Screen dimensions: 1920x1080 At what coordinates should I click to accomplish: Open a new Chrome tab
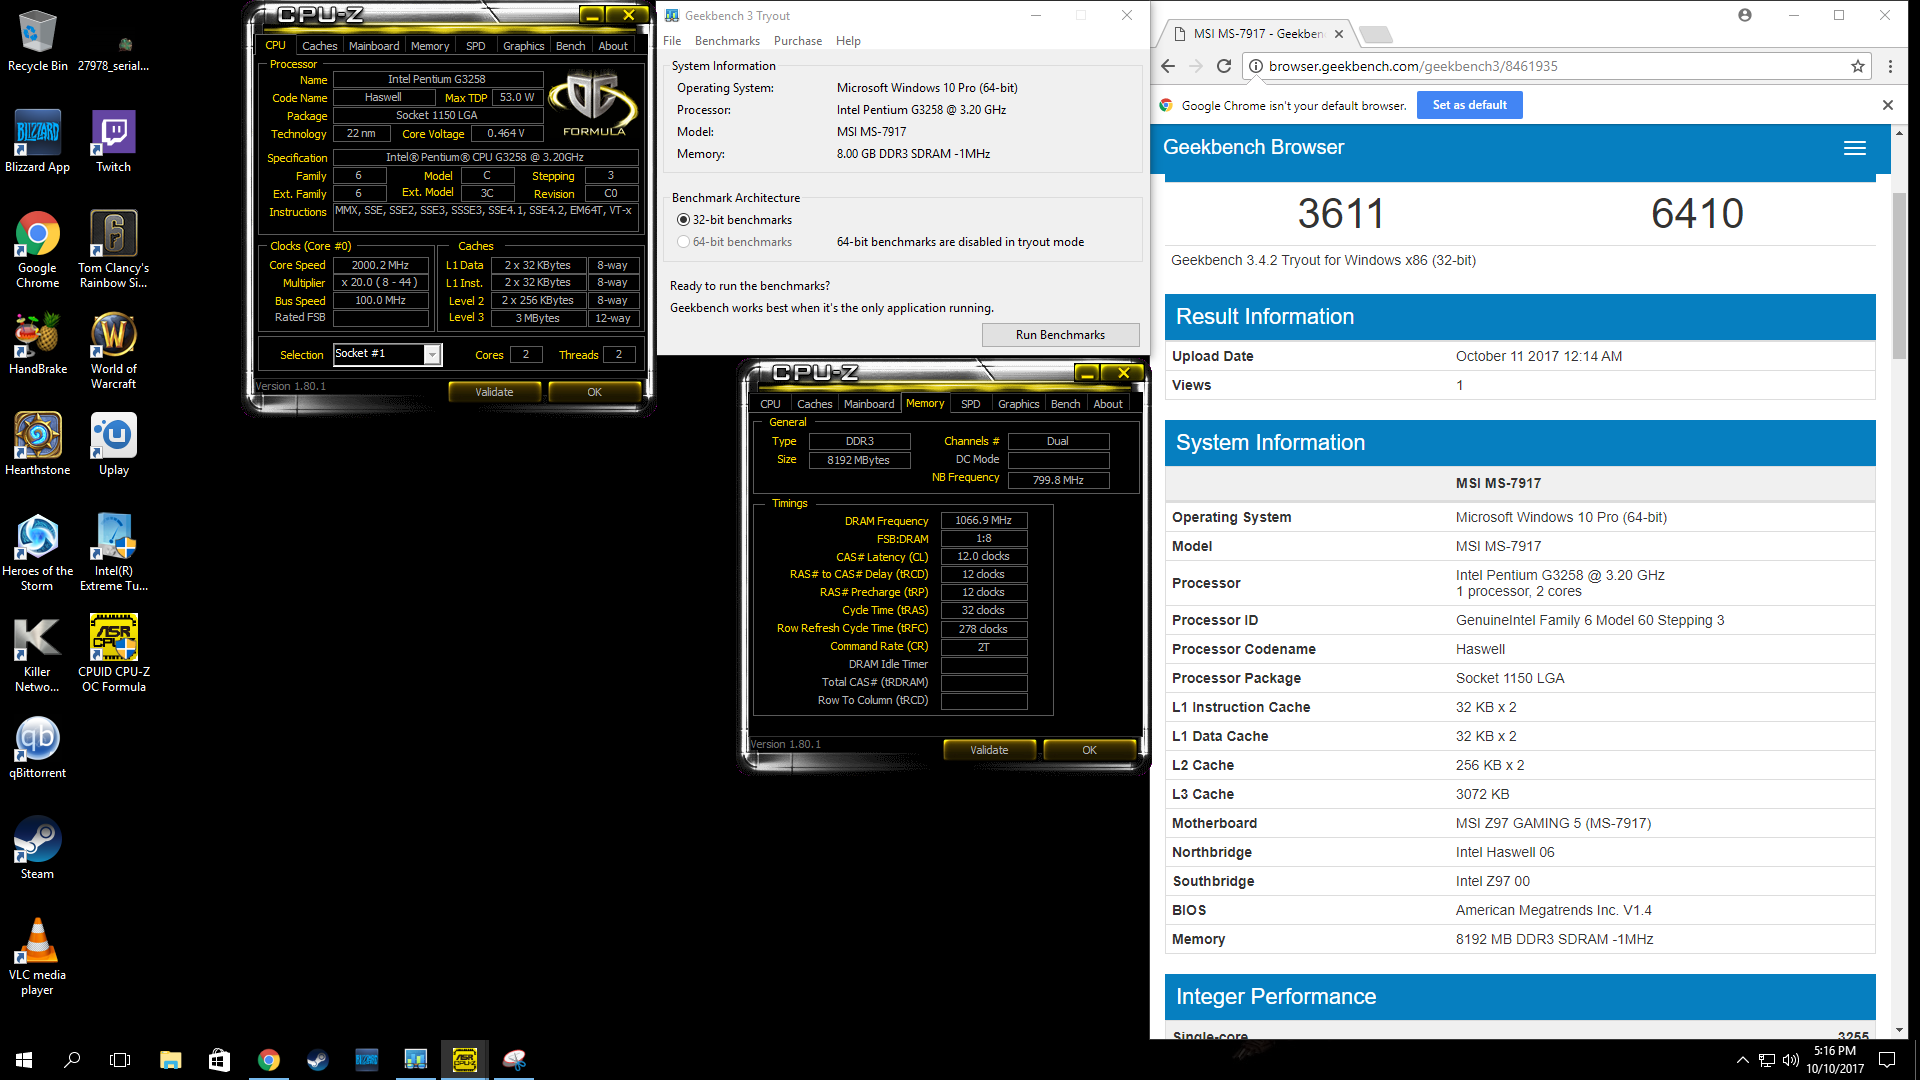pyautogui.click(x=1376, y=35)
